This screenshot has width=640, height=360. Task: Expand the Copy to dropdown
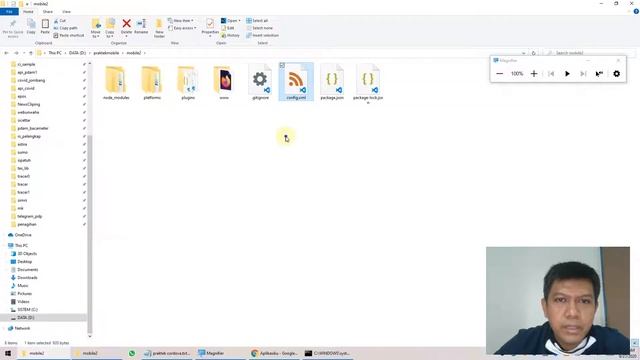point(110,34)
